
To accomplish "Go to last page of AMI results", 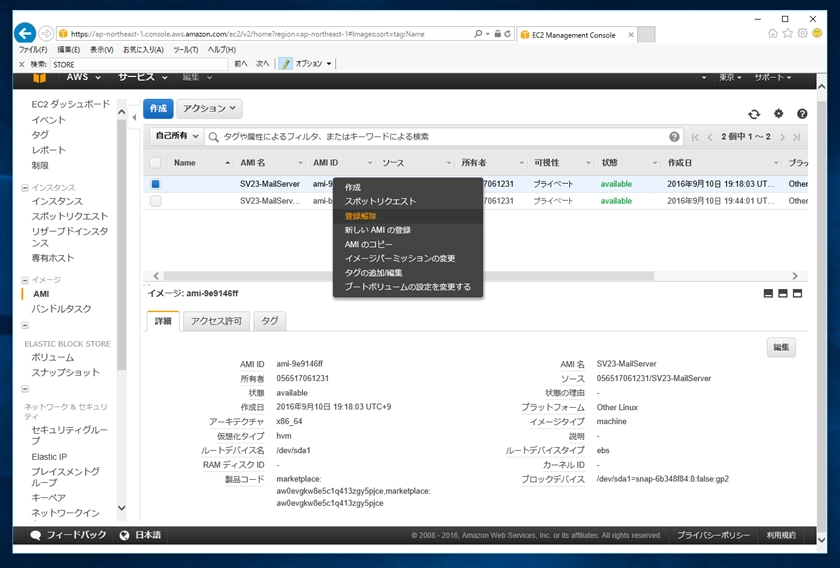I will click(797, 137).
